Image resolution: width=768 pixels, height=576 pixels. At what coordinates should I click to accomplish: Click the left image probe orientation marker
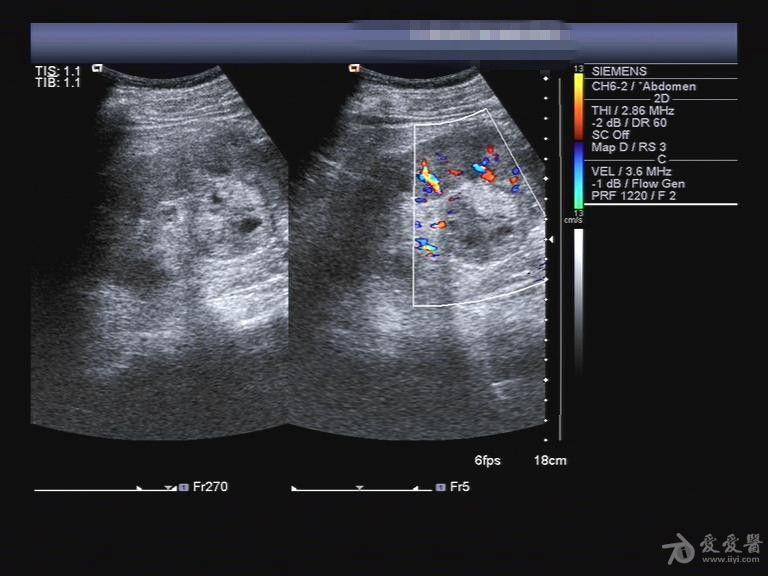click(98, 69)
